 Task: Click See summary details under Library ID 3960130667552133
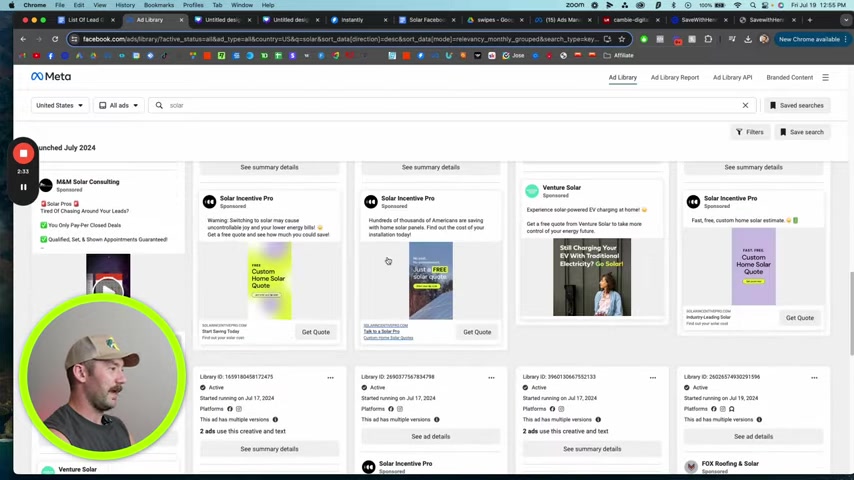coord(592,449)
